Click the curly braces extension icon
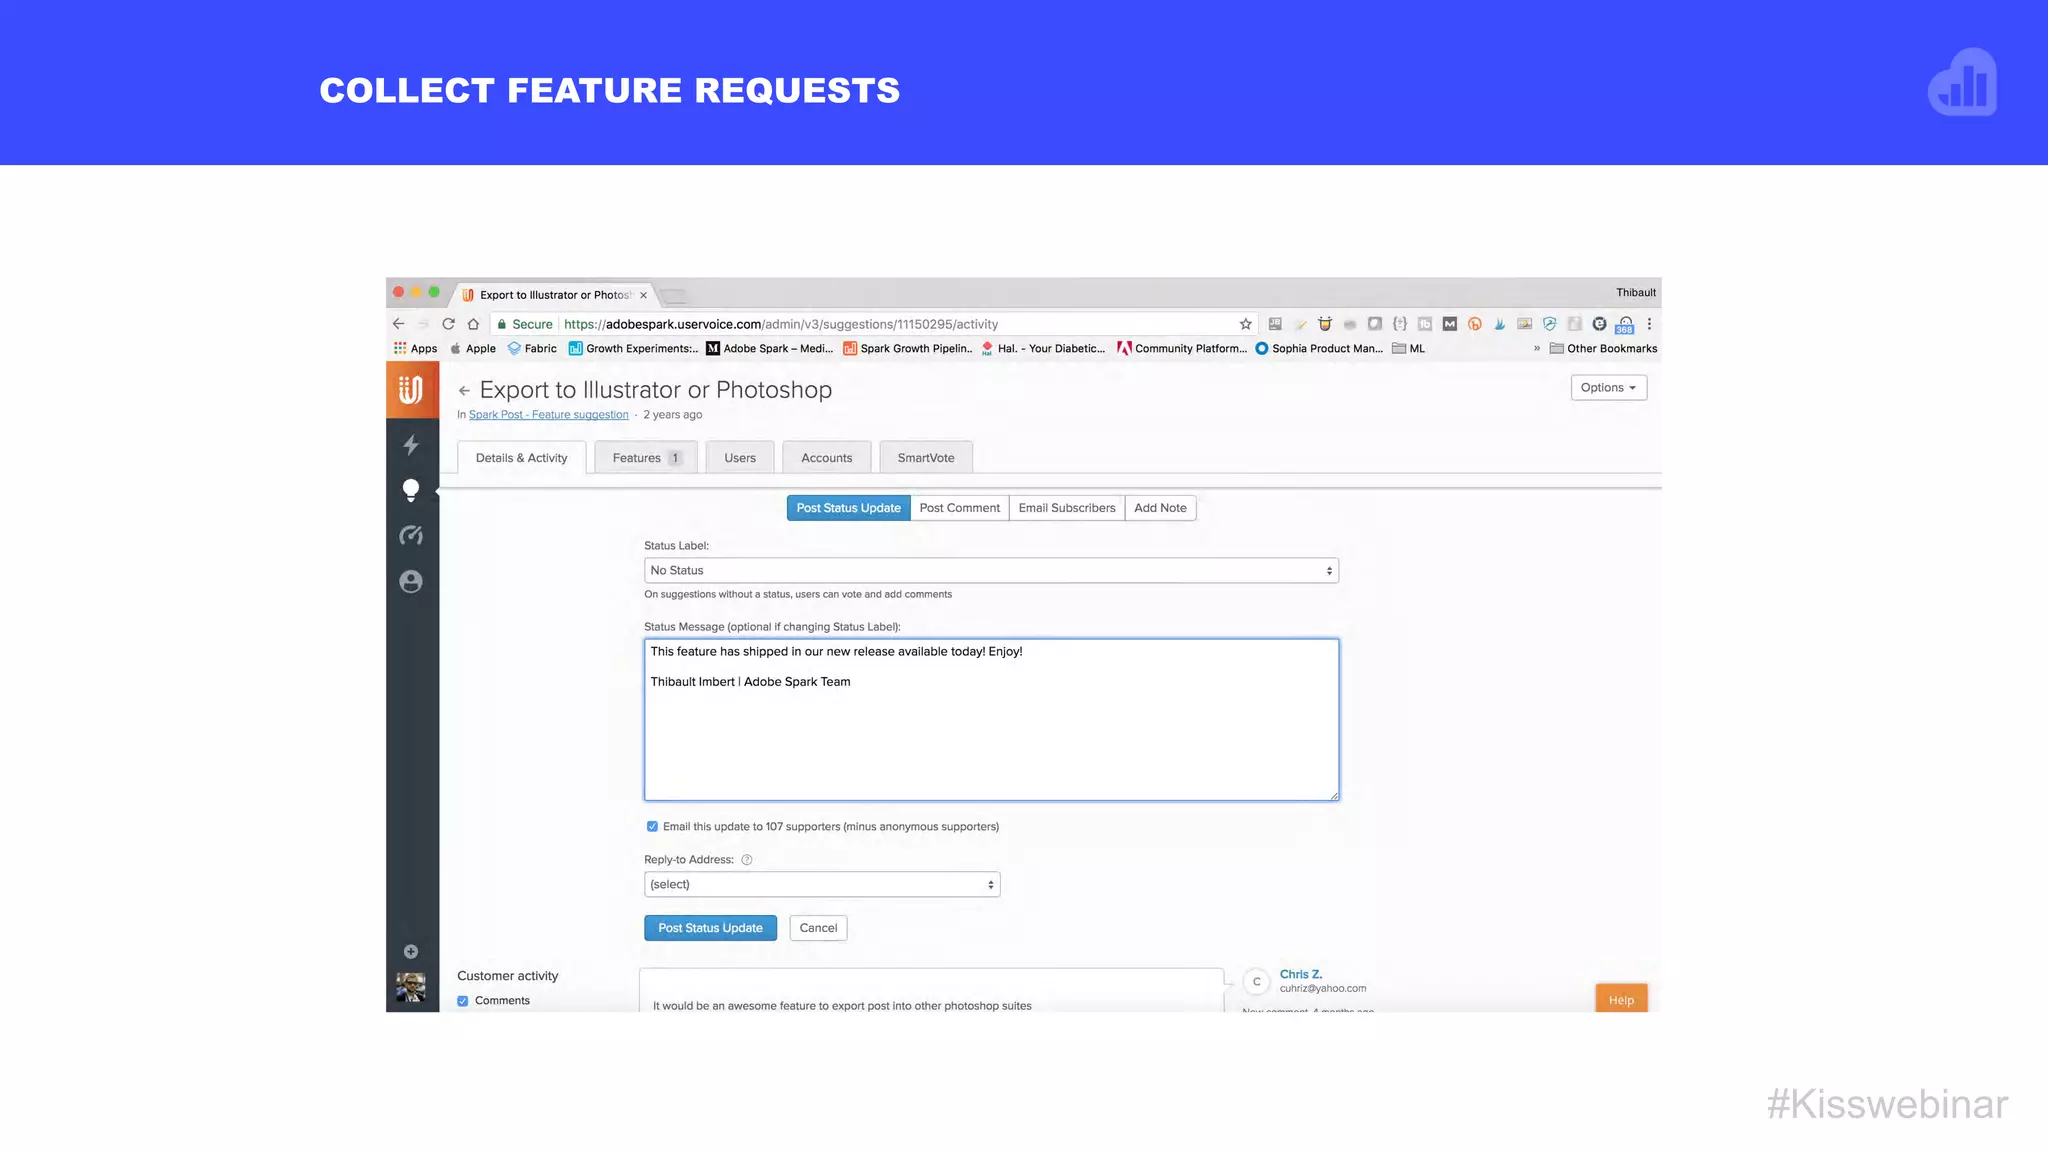 coord(1400,324)
